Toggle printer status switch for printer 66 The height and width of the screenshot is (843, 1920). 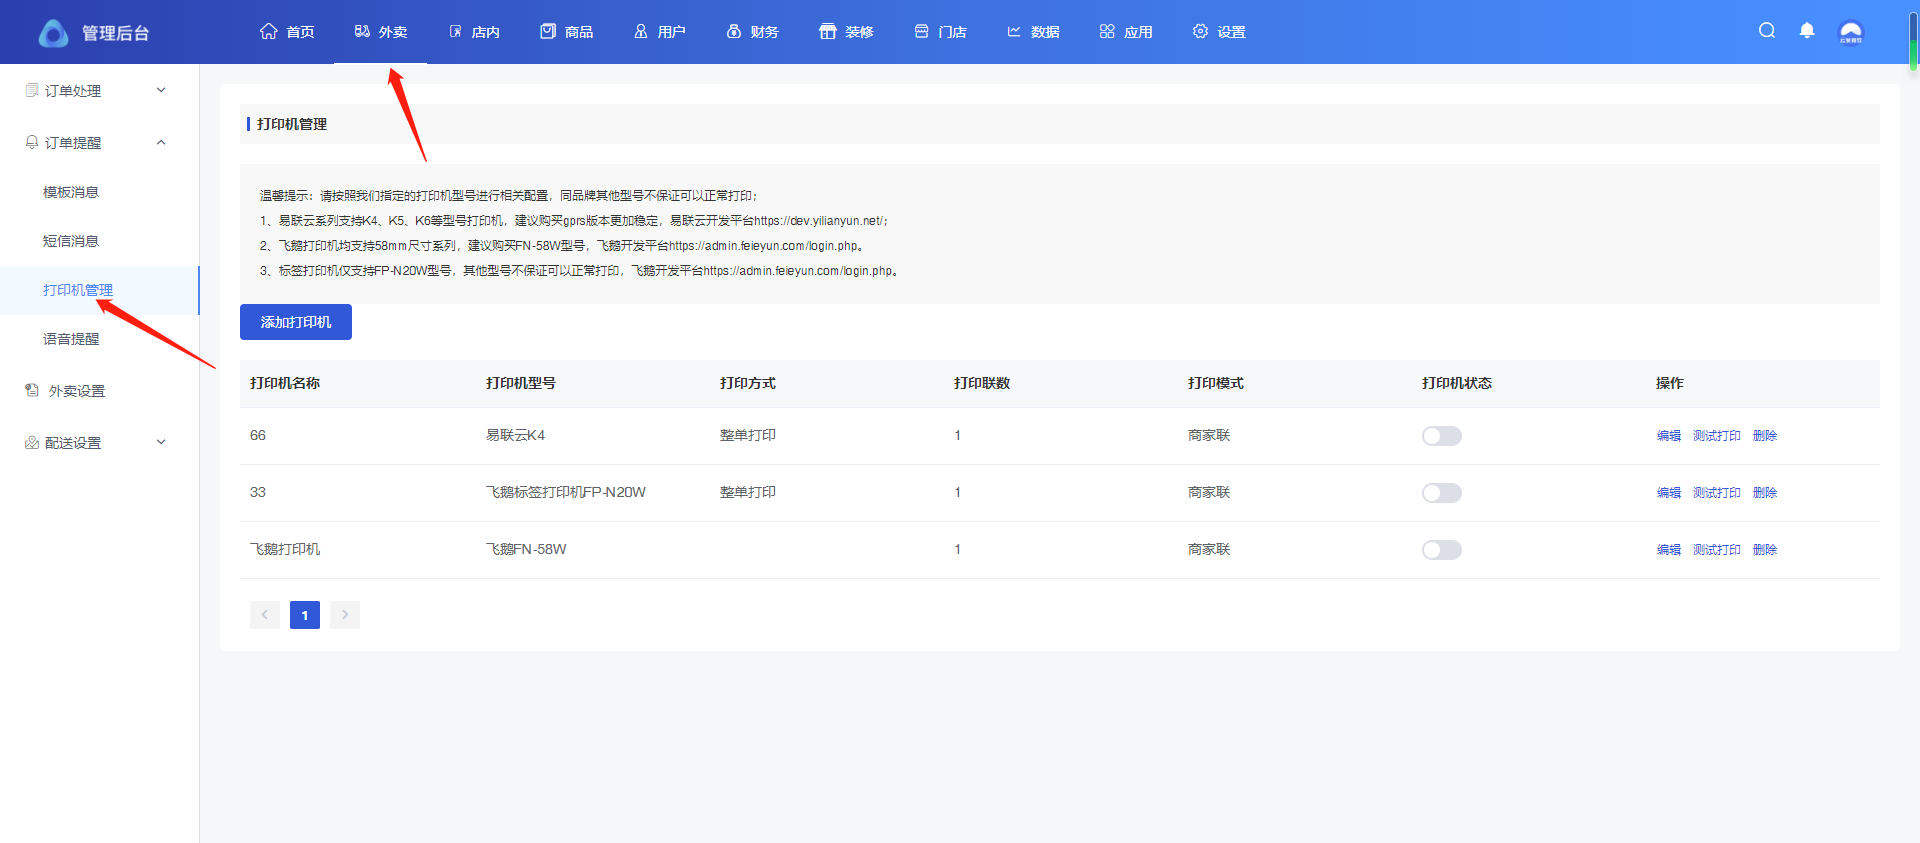pos(1441,436)
